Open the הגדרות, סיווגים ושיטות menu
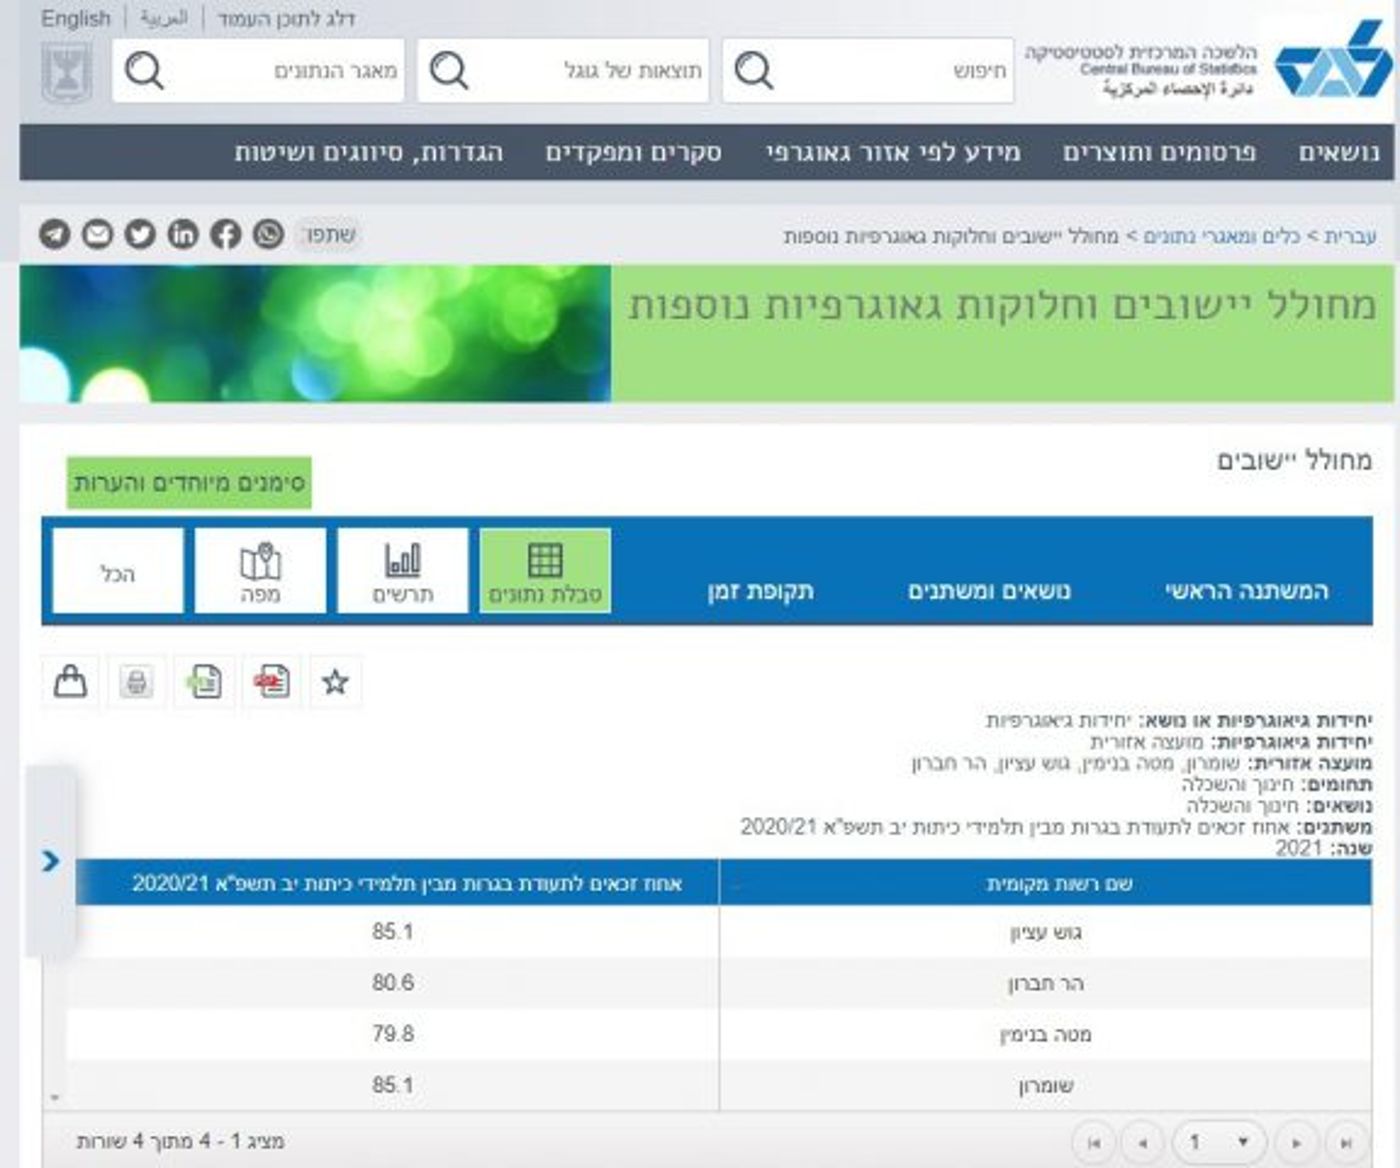Screen dimensions: 1400x1168 click(x=369, y=152)
